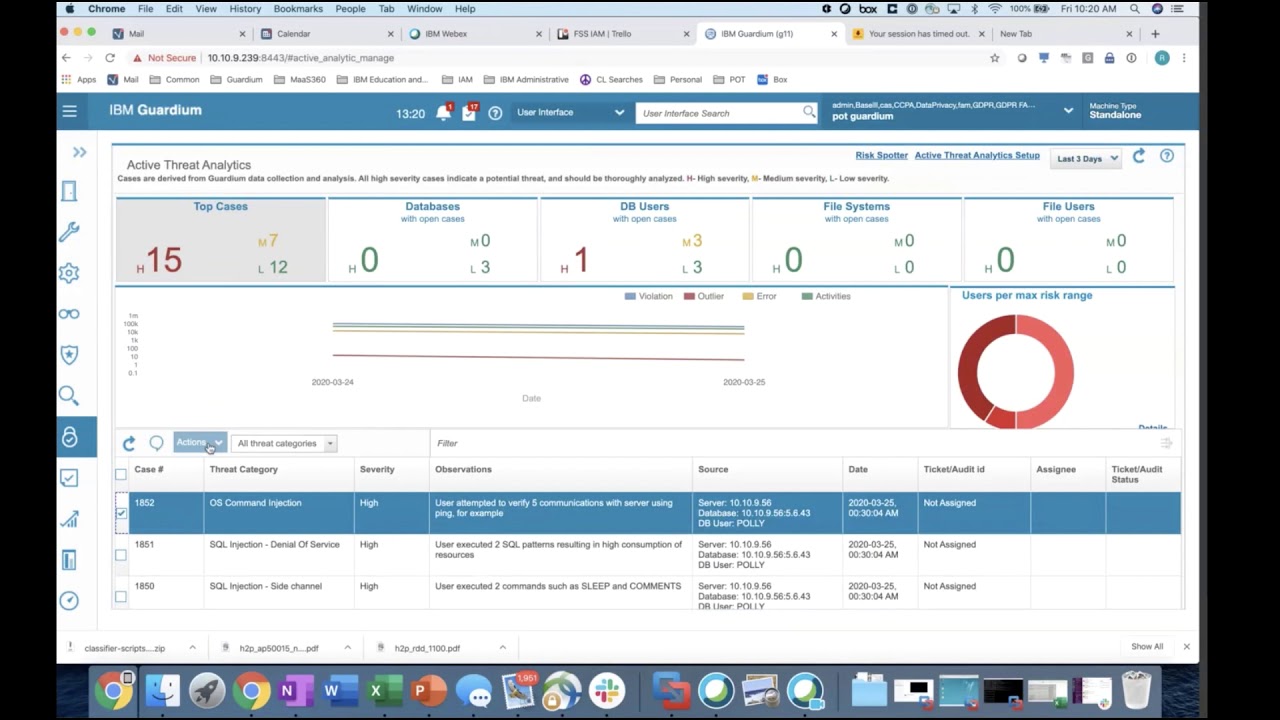Open the Bookmarks menu in Chrome
The width and height of the screenshot is (1280, 720).
click(x=298, y=9)
